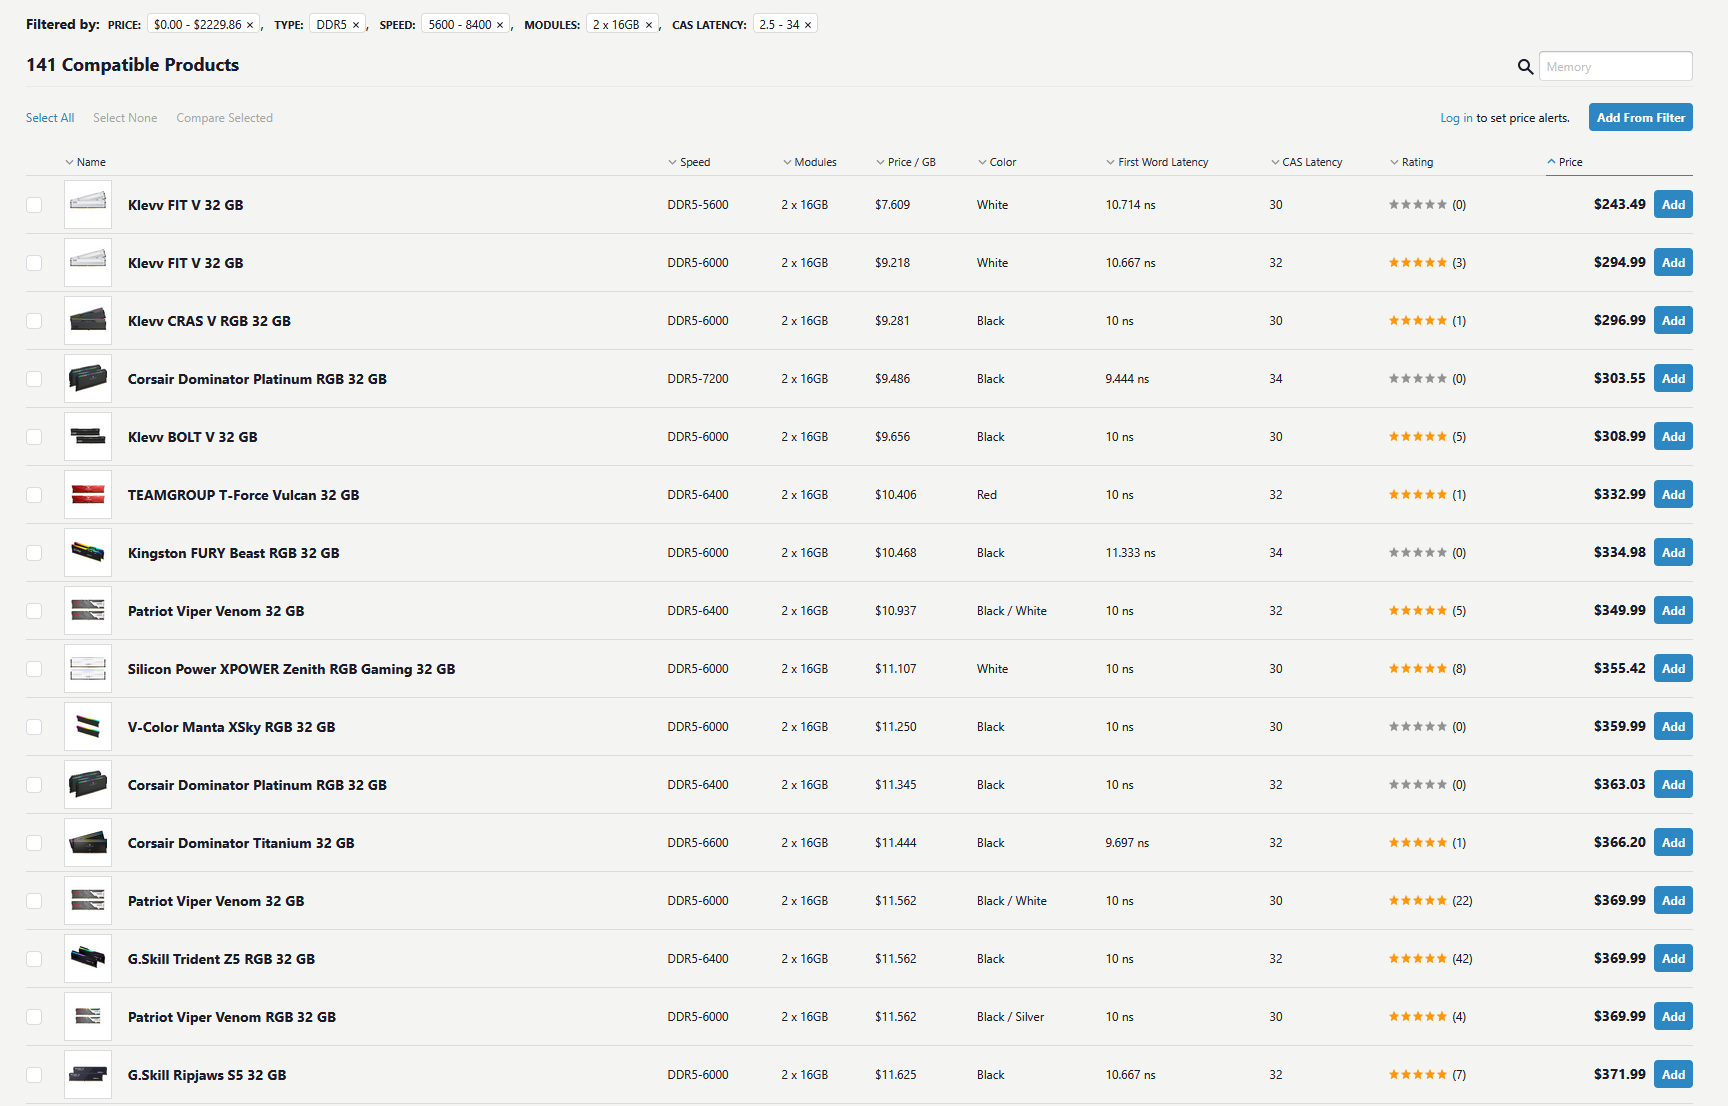
Task: Remove the DDR5 type filter
Action: tap(356, 25)
